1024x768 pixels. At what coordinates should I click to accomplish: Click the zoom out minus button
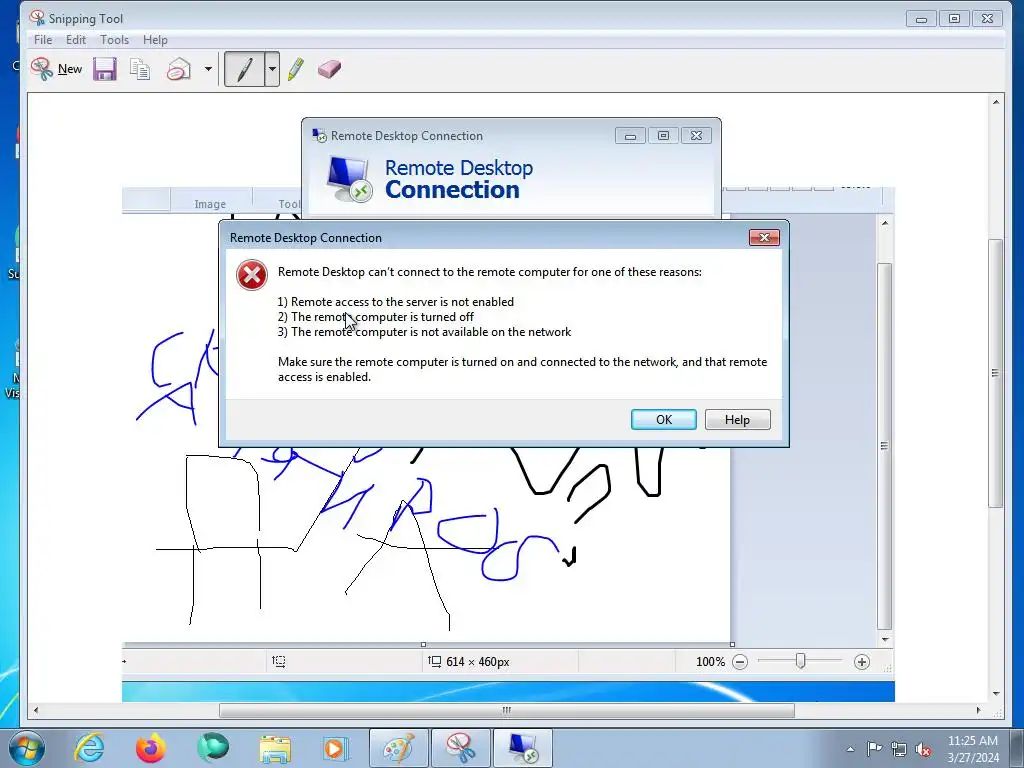point(739,662)
